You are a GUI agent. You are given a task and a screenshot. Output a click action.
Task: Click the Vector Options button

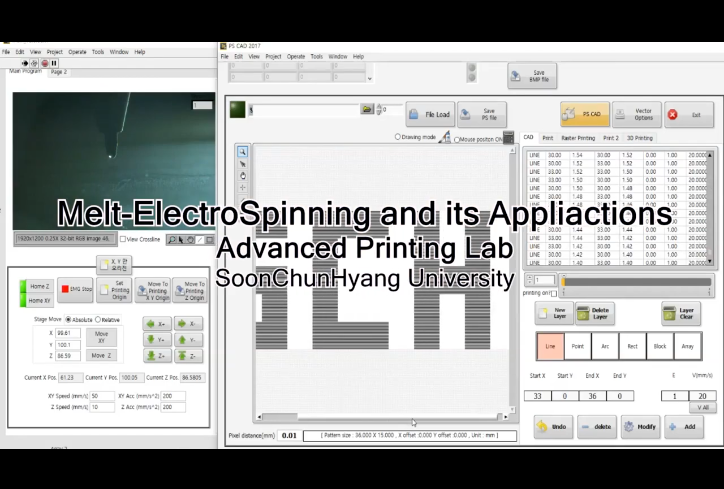(637, 114)
